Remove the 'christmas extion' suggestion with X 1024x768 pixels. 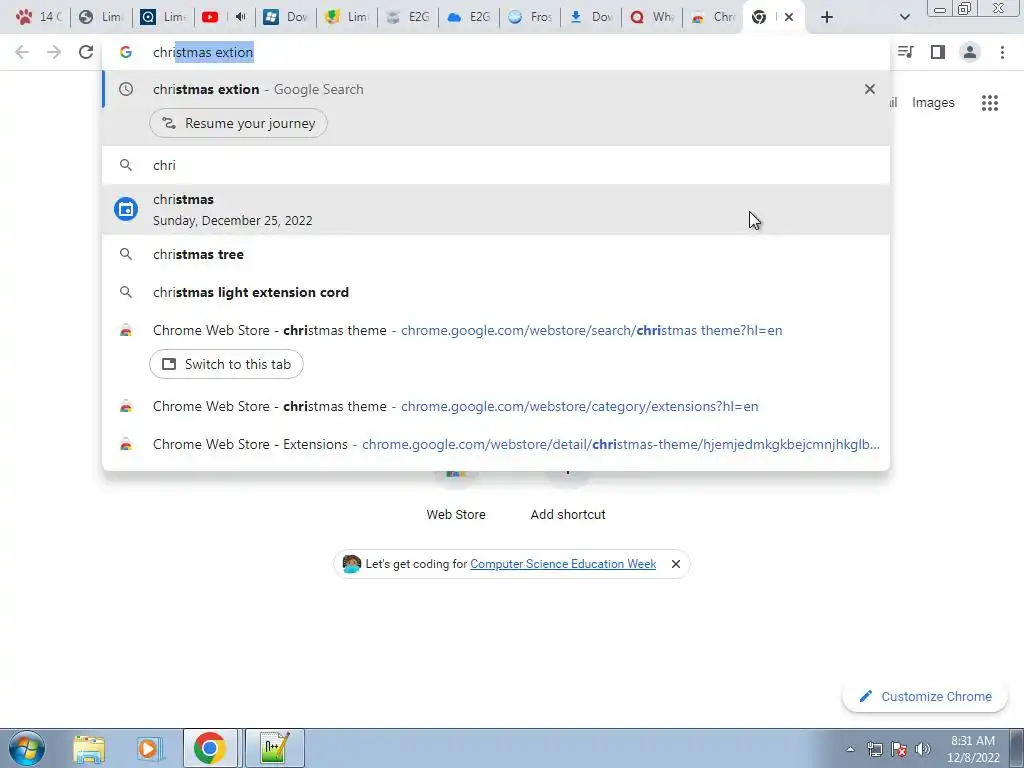pos(869,89)
